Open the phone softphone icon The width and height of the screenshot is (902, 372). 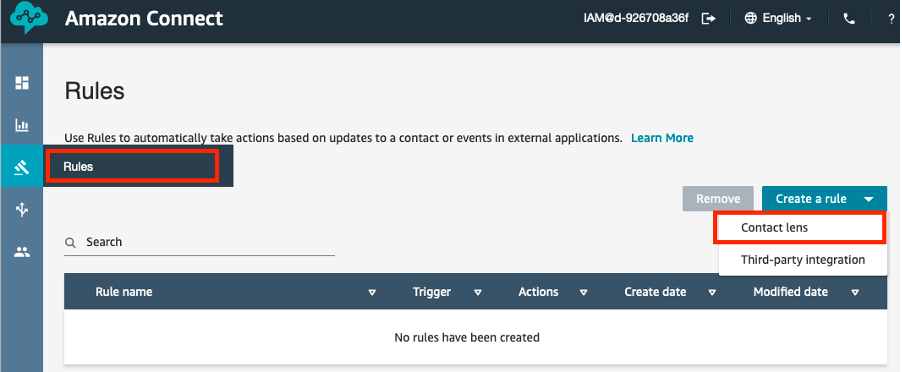849,18
